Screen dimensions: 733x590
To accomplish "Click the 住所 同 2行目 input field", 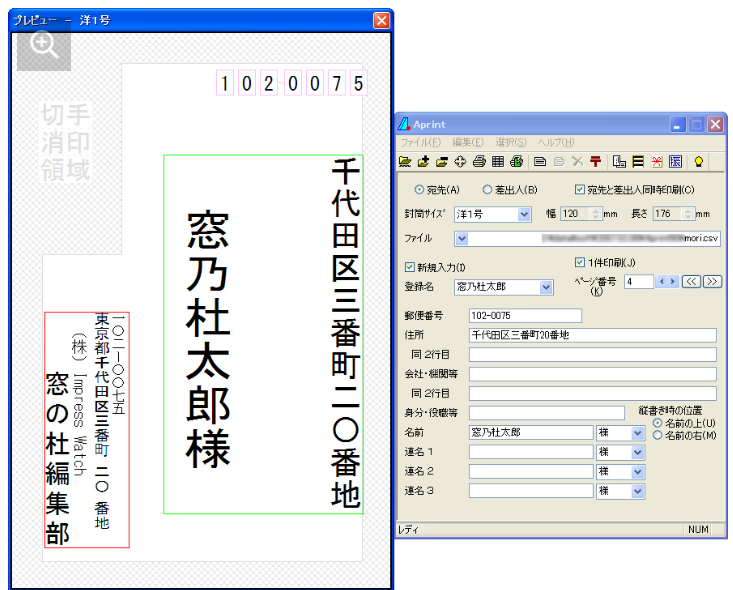I will point(592,354).
